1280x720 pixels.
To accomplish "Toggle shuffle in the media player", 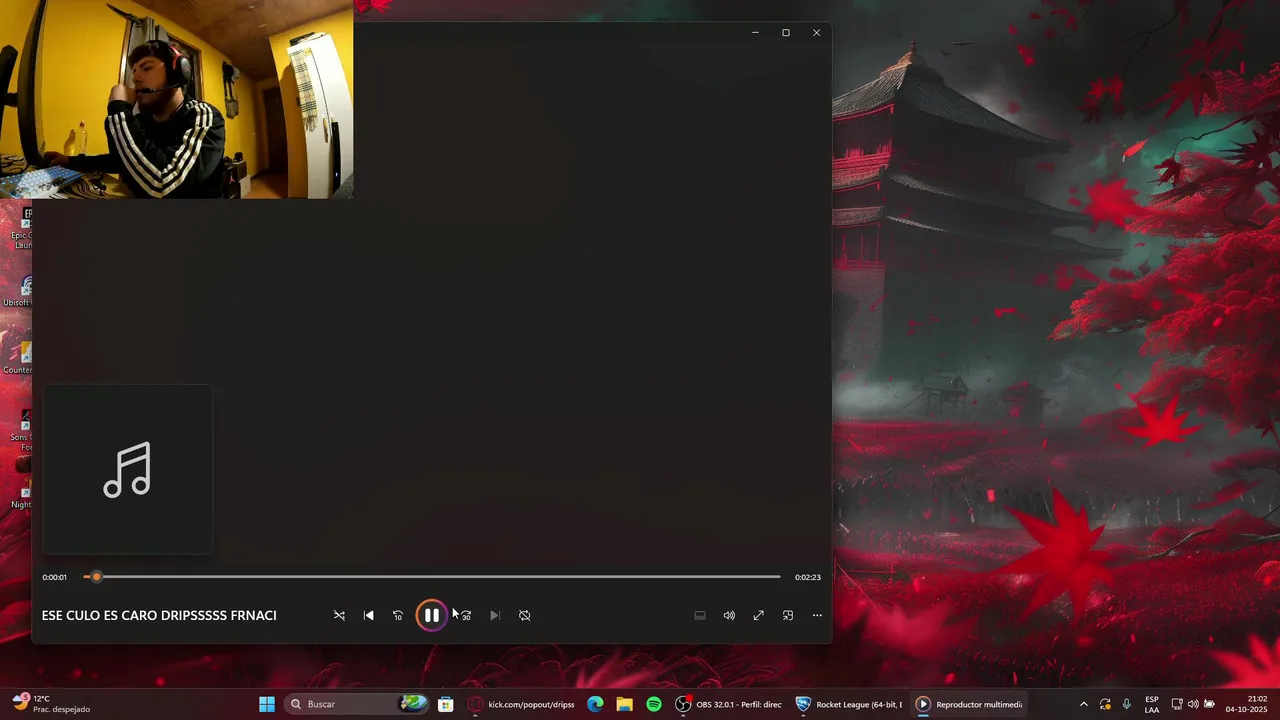I will pyautogui.click(x=339, y=615).
